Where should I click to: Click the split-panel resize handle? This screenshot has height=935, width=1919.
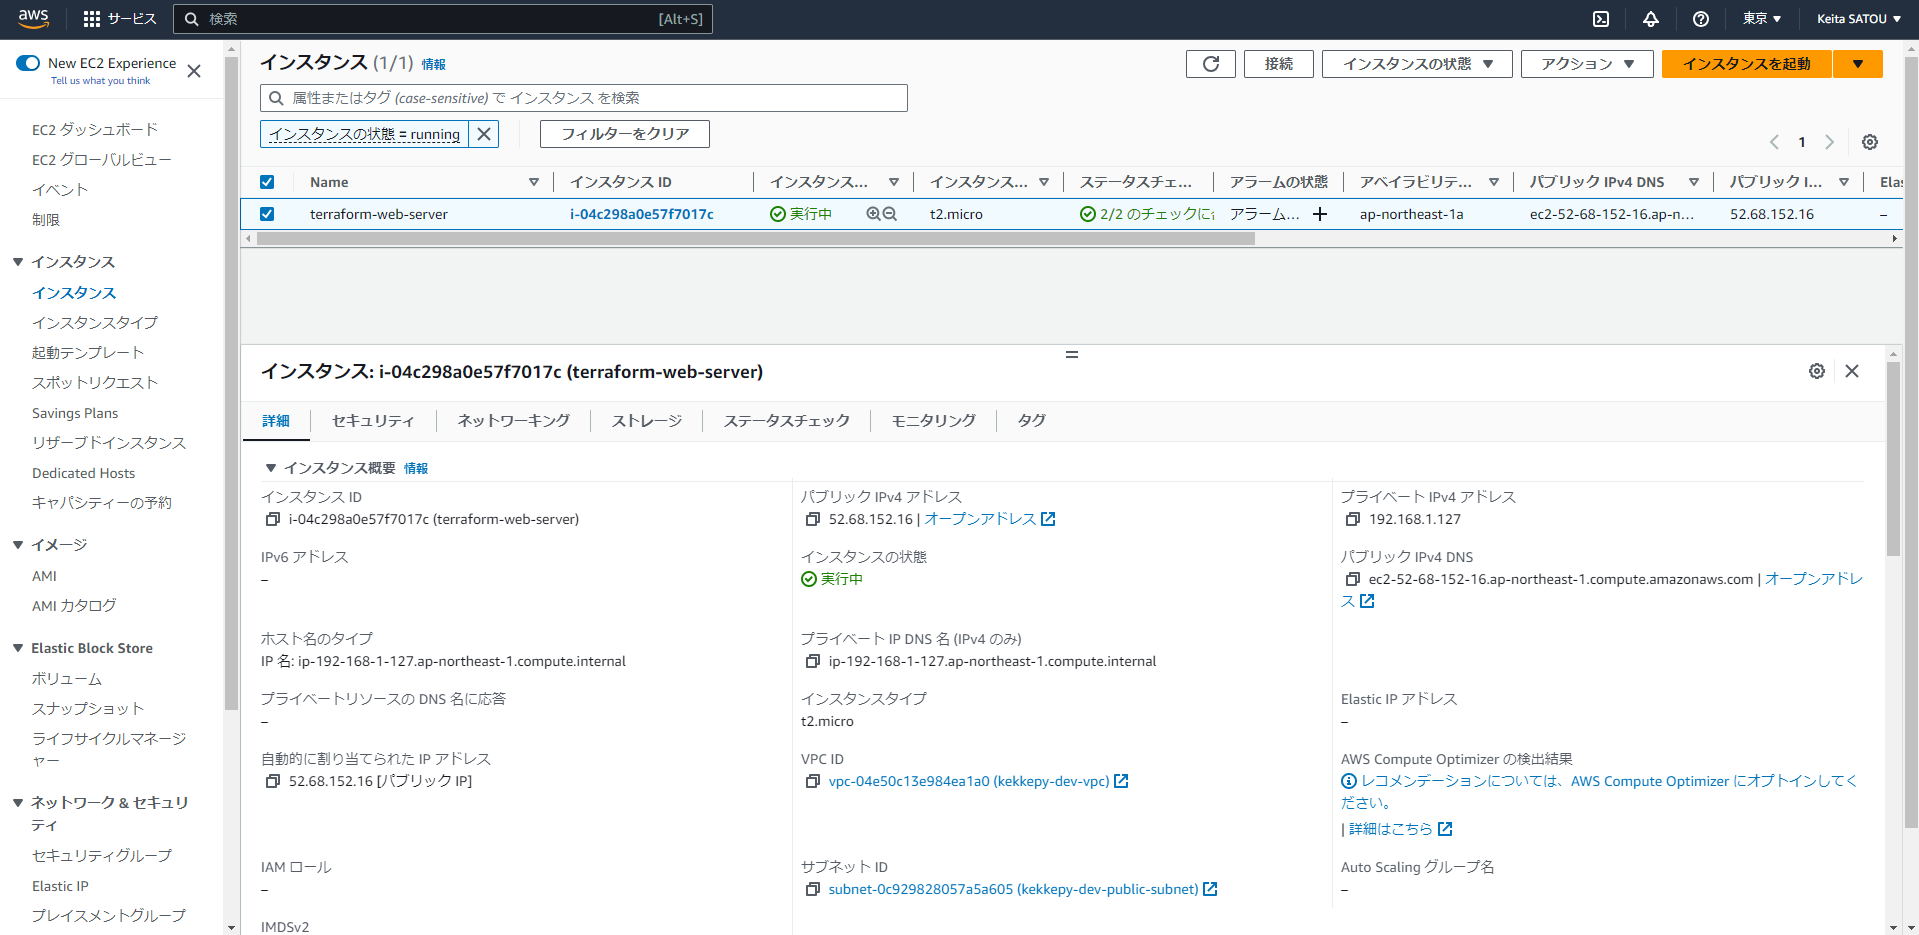1072,354
